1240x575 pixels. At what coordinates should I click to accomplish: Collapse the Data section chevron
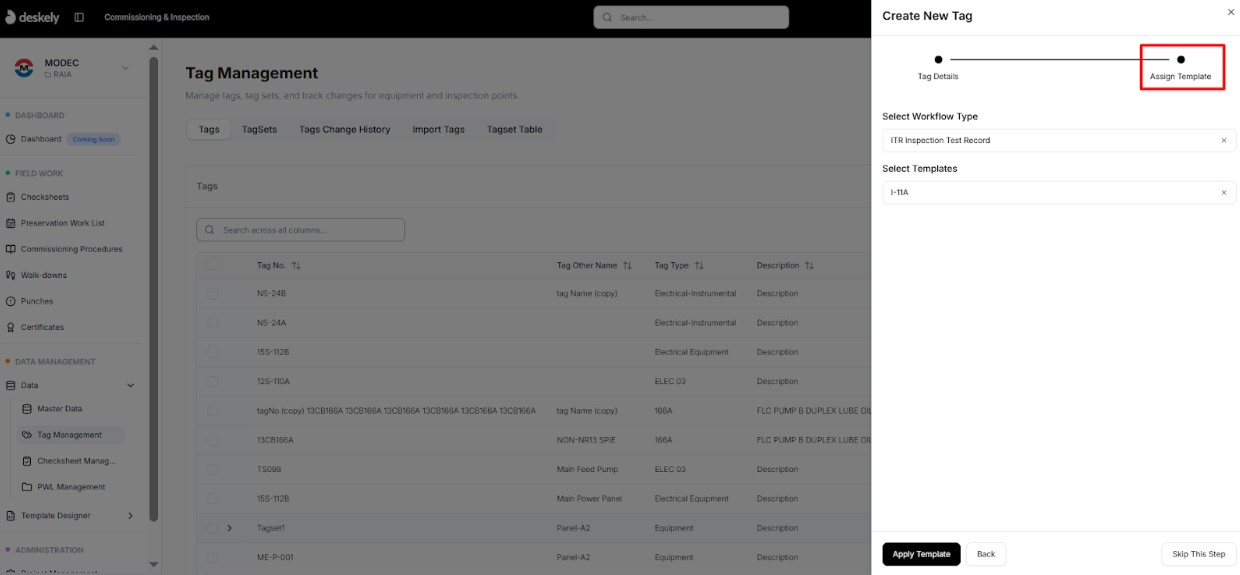pyautogui.click(x=130, y=385)
